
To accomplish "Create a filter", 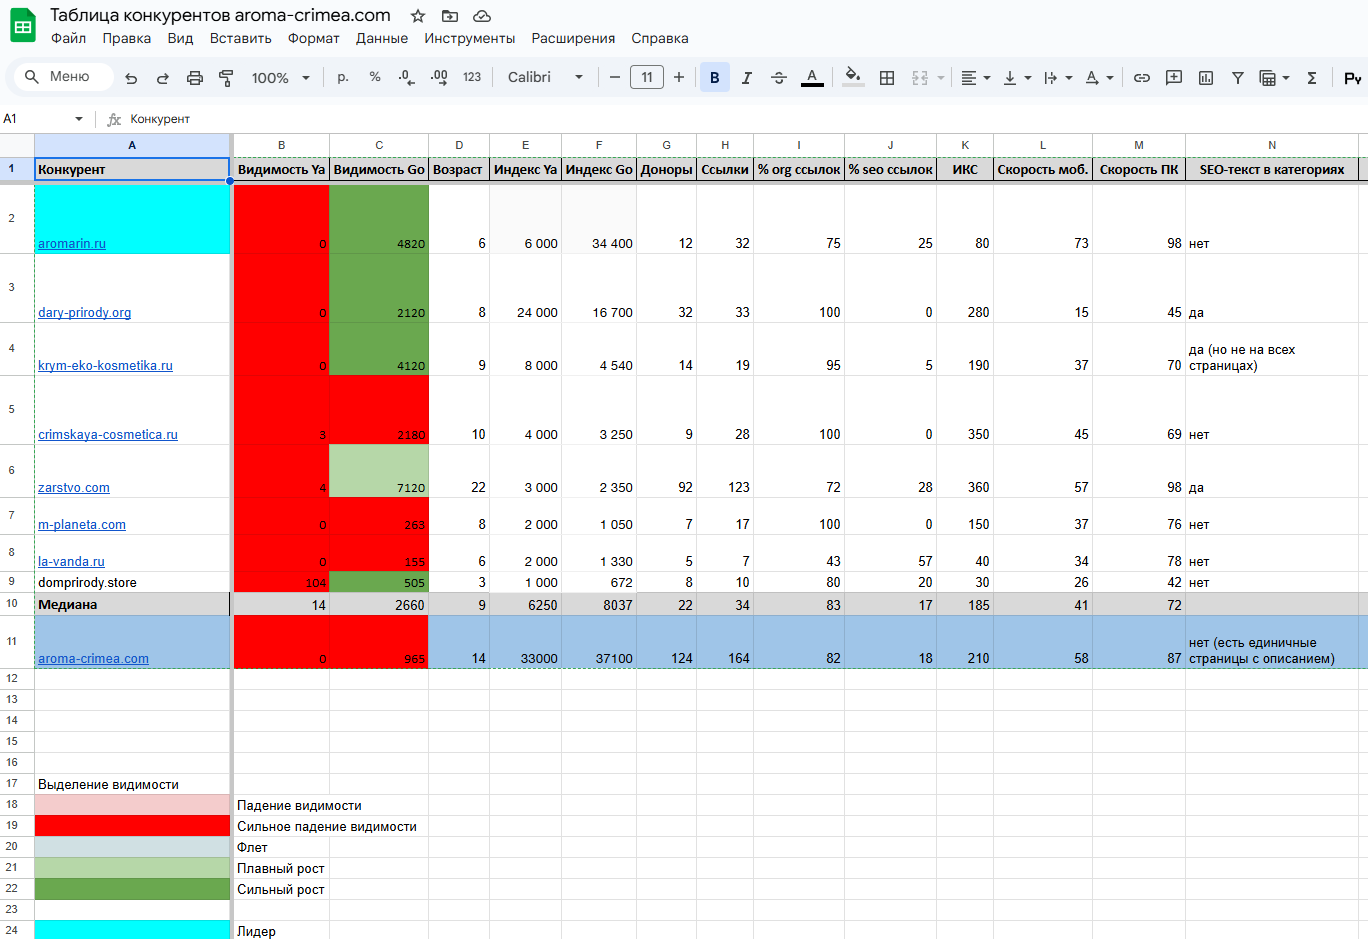I will point(1238,77).
